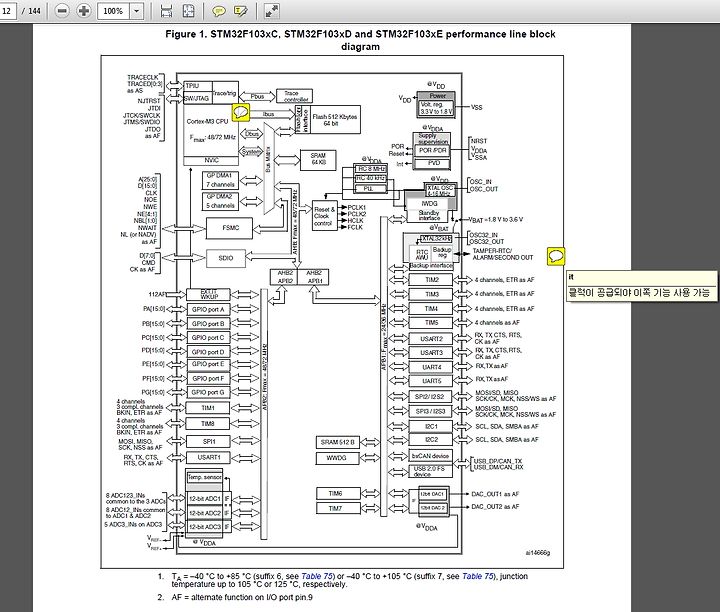
Task: Click the zoom out minus button
Action: pyautogui.click(x=62, y=11)
